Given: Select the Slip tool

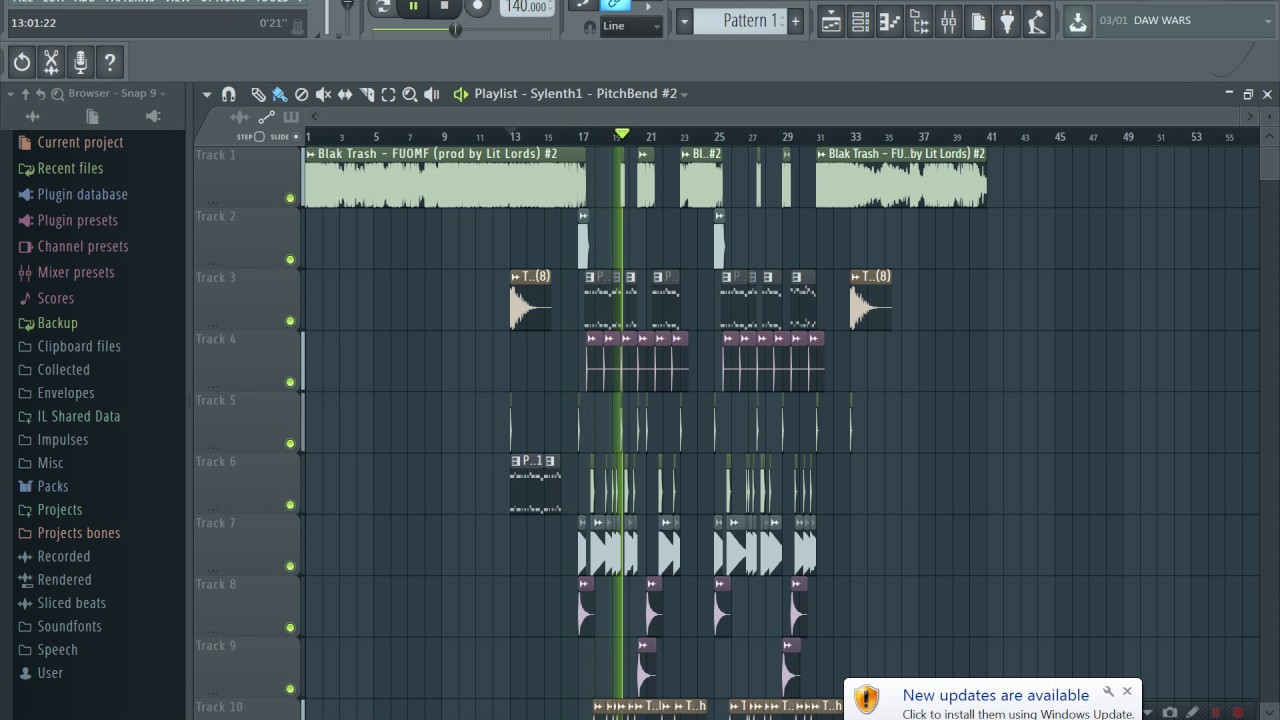Looking at the screenshot, I should point(345,94).
